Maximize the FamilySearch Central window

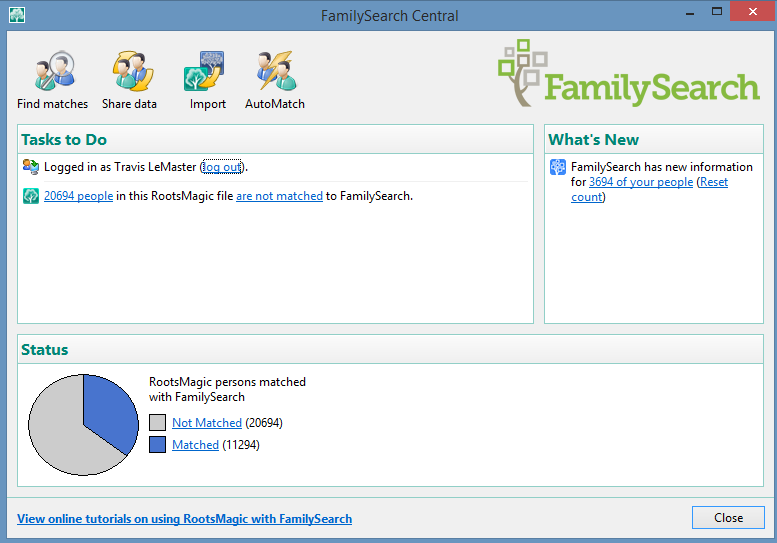click(x=717, y=12)
